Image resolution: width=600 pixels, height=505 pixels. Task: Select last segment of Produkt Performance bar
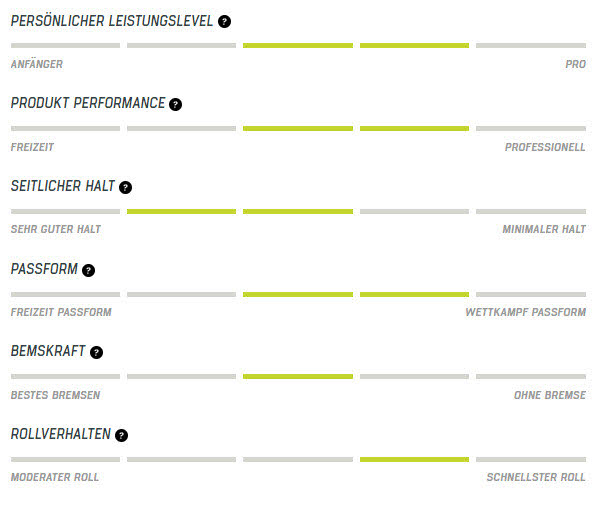pos(530,128)
